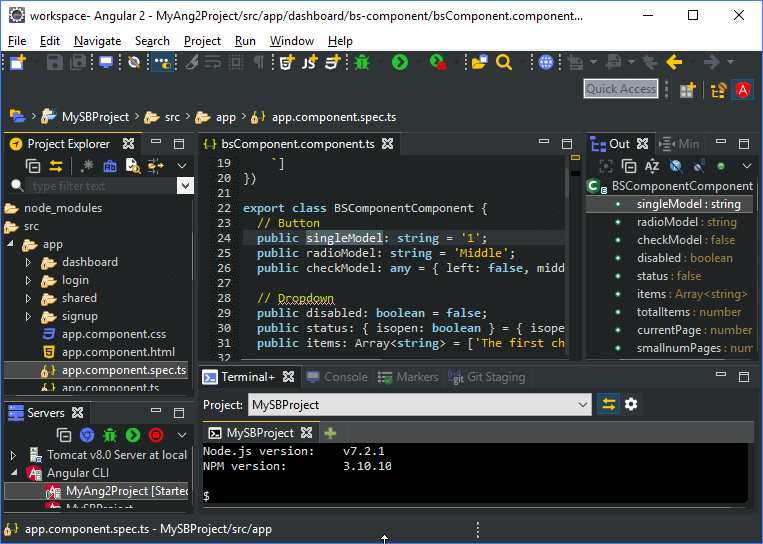This screenshot has height=544, width=763.
Task: Open the Angular perspective icon
Action: 743,90
